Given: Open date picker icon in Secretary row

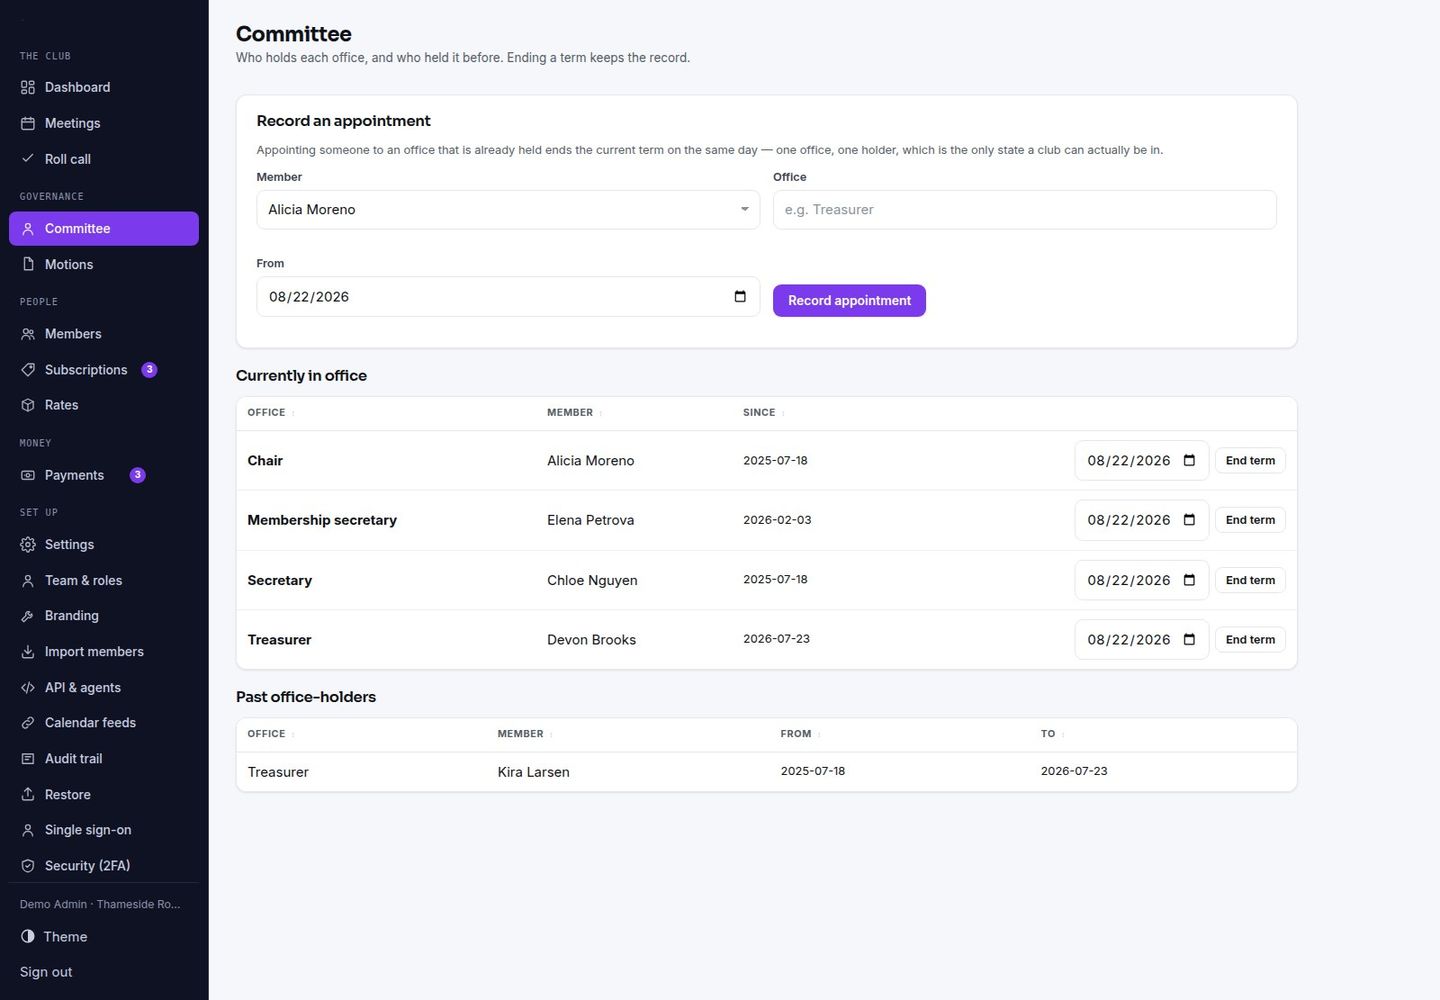Looking at the screenshot, I should 1189,580.
